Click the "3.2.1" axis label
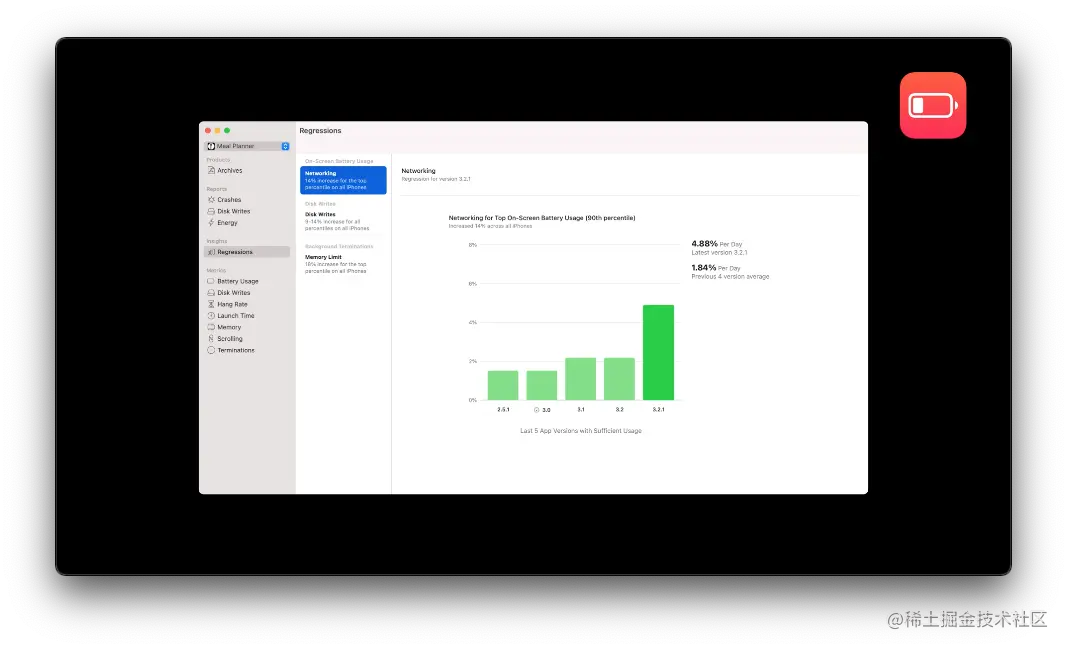 658,410
